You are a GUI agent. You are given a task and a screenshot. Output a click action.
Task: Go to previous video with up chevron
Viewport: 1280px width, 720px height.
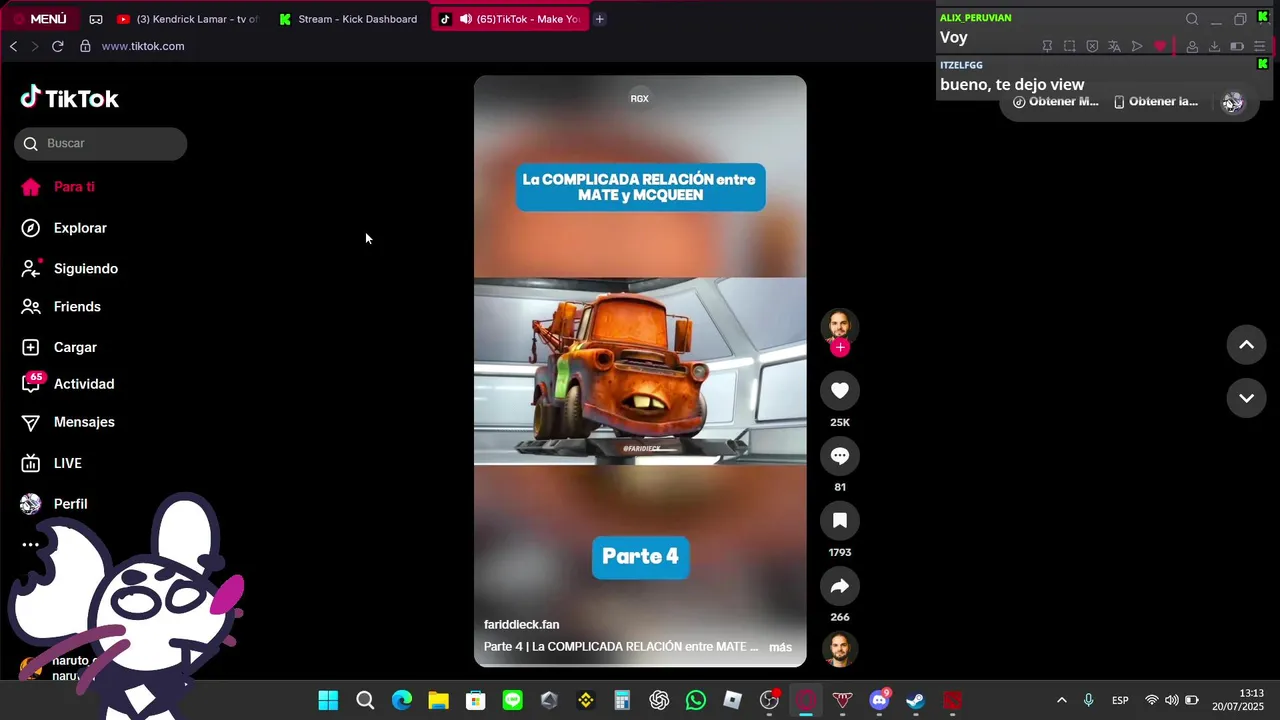[x=1246, y=345]
